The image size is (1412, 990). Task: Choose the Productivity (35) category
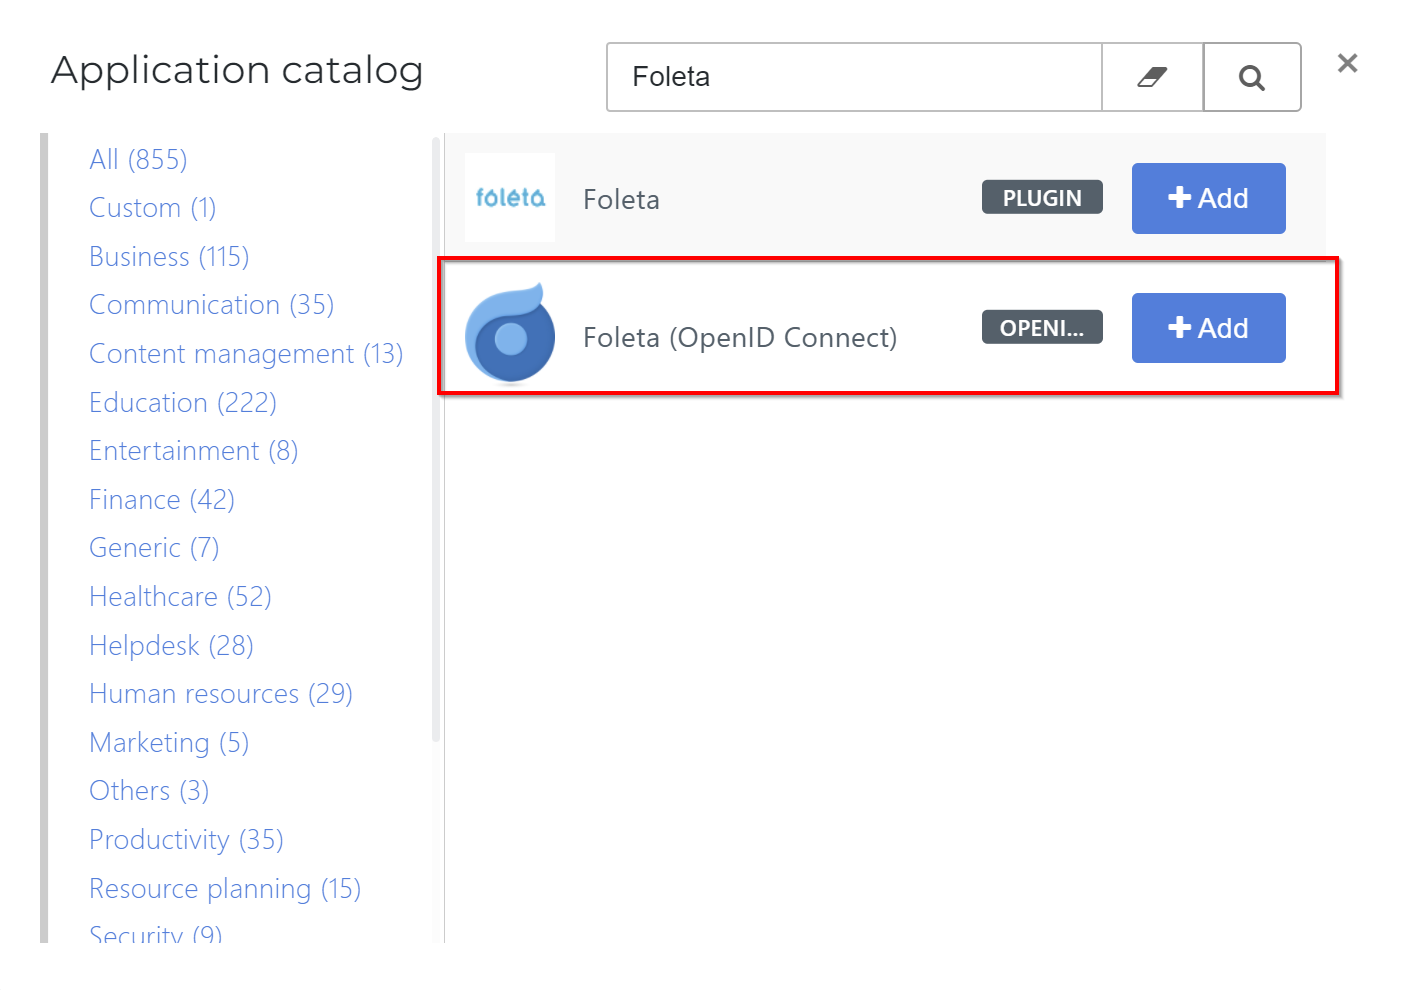(x=186, y=840)
